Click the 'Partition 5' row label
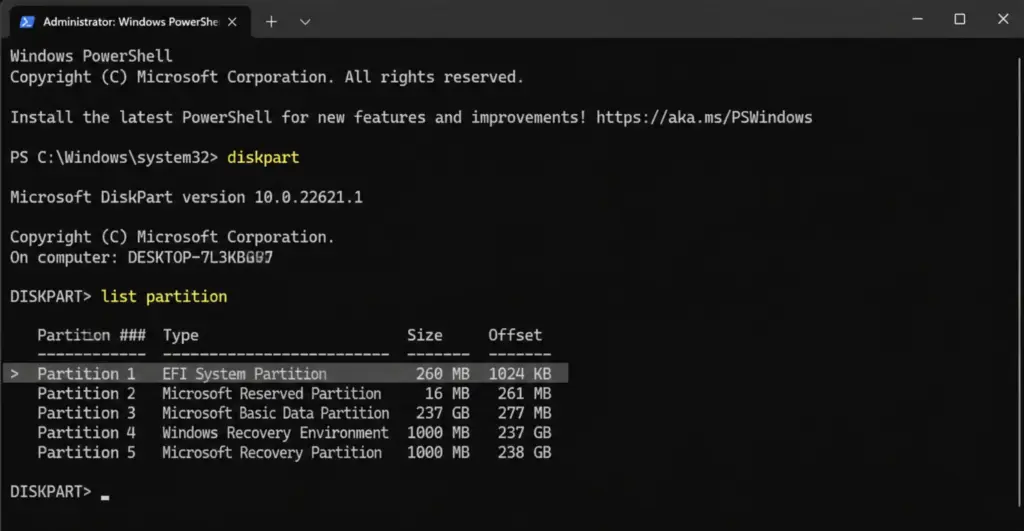 point(86,453)
